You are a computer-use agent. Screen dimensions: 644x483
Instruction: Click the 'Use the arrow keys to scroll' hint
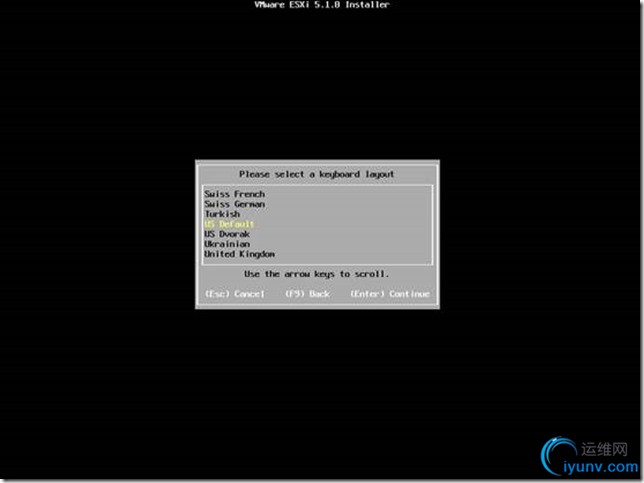[x=316, y=274]
